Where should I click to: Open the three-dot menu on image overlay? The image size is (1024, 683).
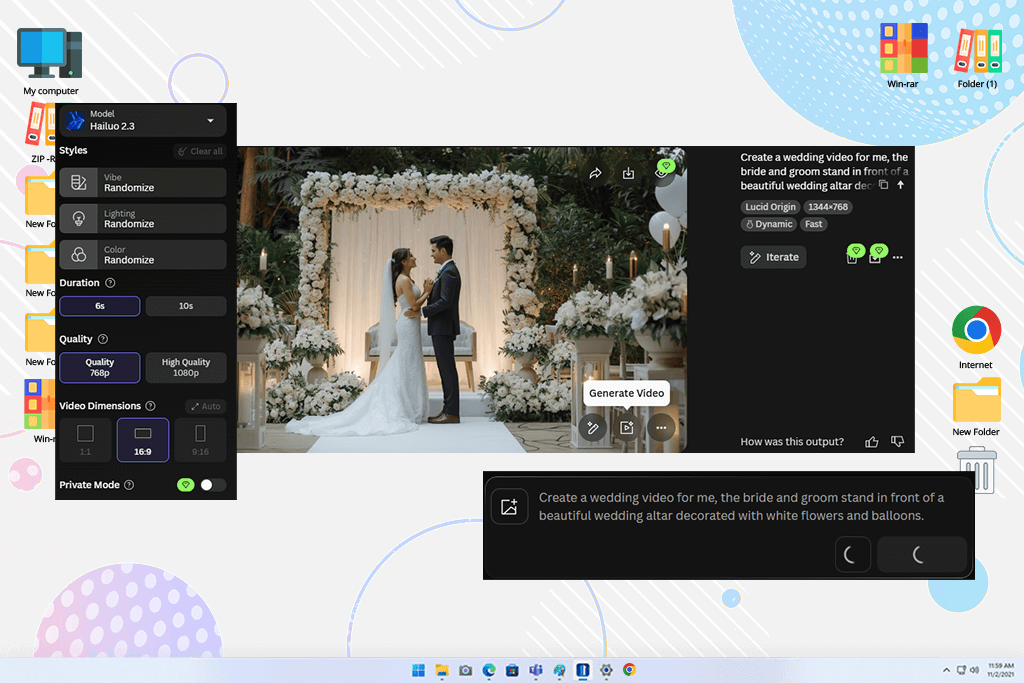click(661, 428)
